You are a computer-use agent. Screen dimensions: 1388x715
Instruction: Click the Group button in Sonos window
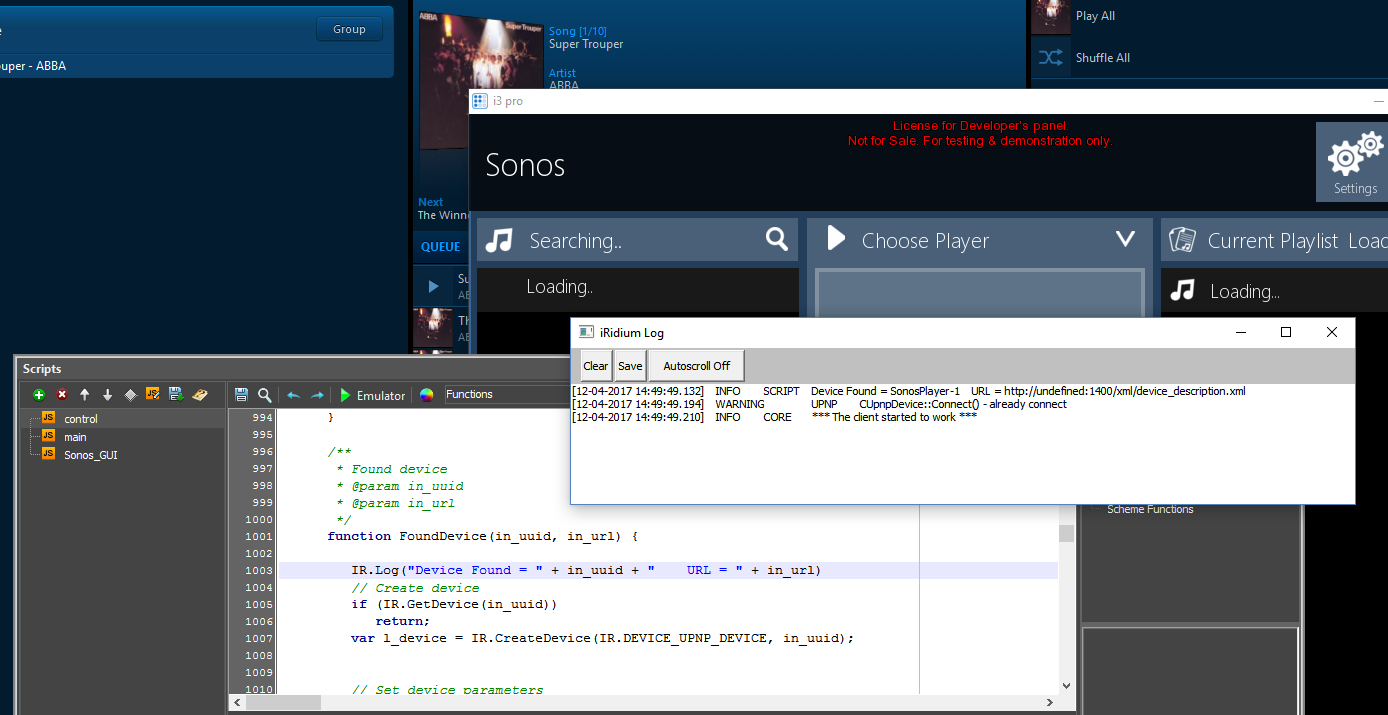pyautogui.click(x=349, y=29)
